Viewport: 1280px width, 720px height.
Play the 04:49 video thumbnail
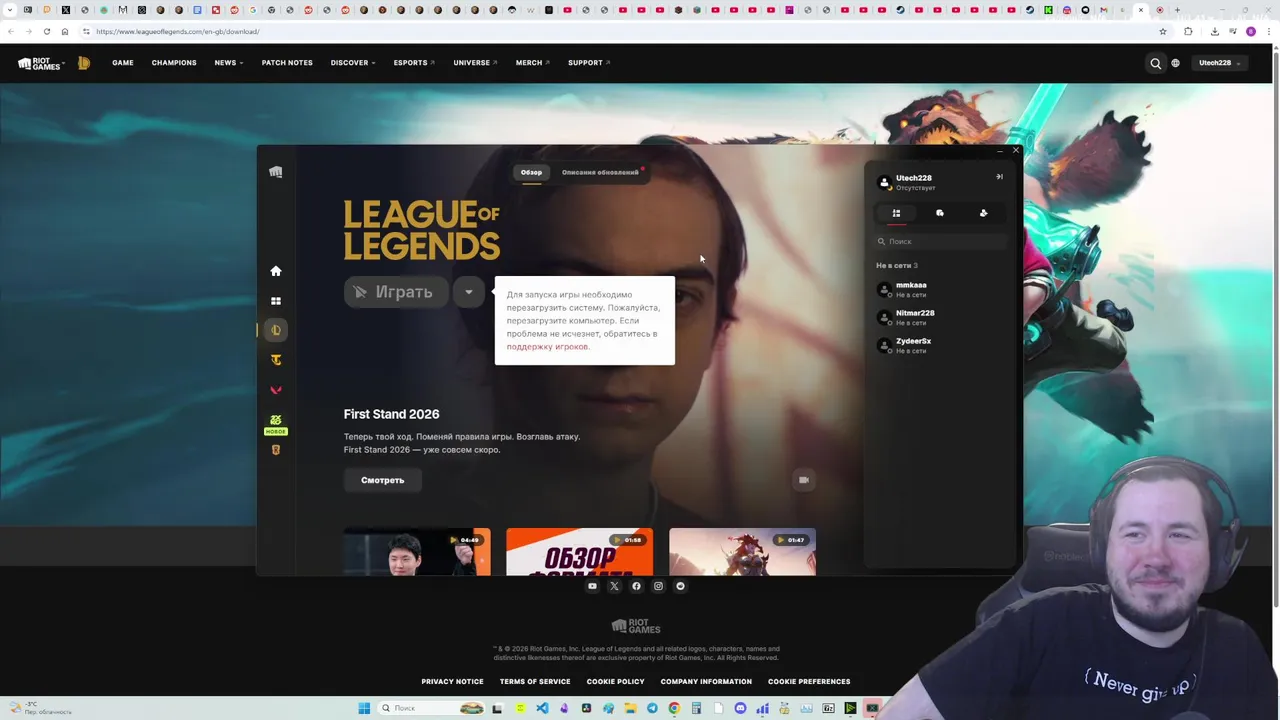(417, 552)
